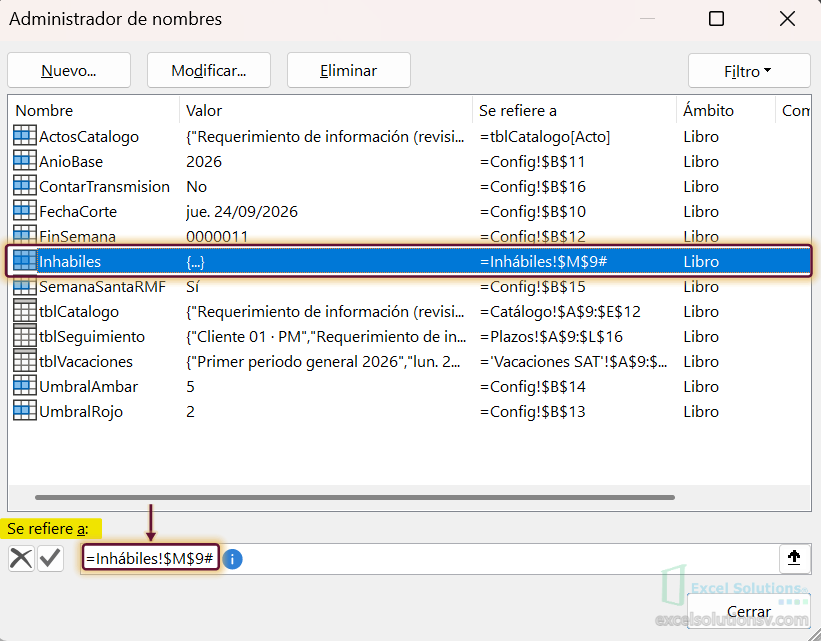Click the reference '=Catálogo!$A$9:$E$12'
This screenshot has width=821, height=641.
pyautogui.click(x=560, y=312)
